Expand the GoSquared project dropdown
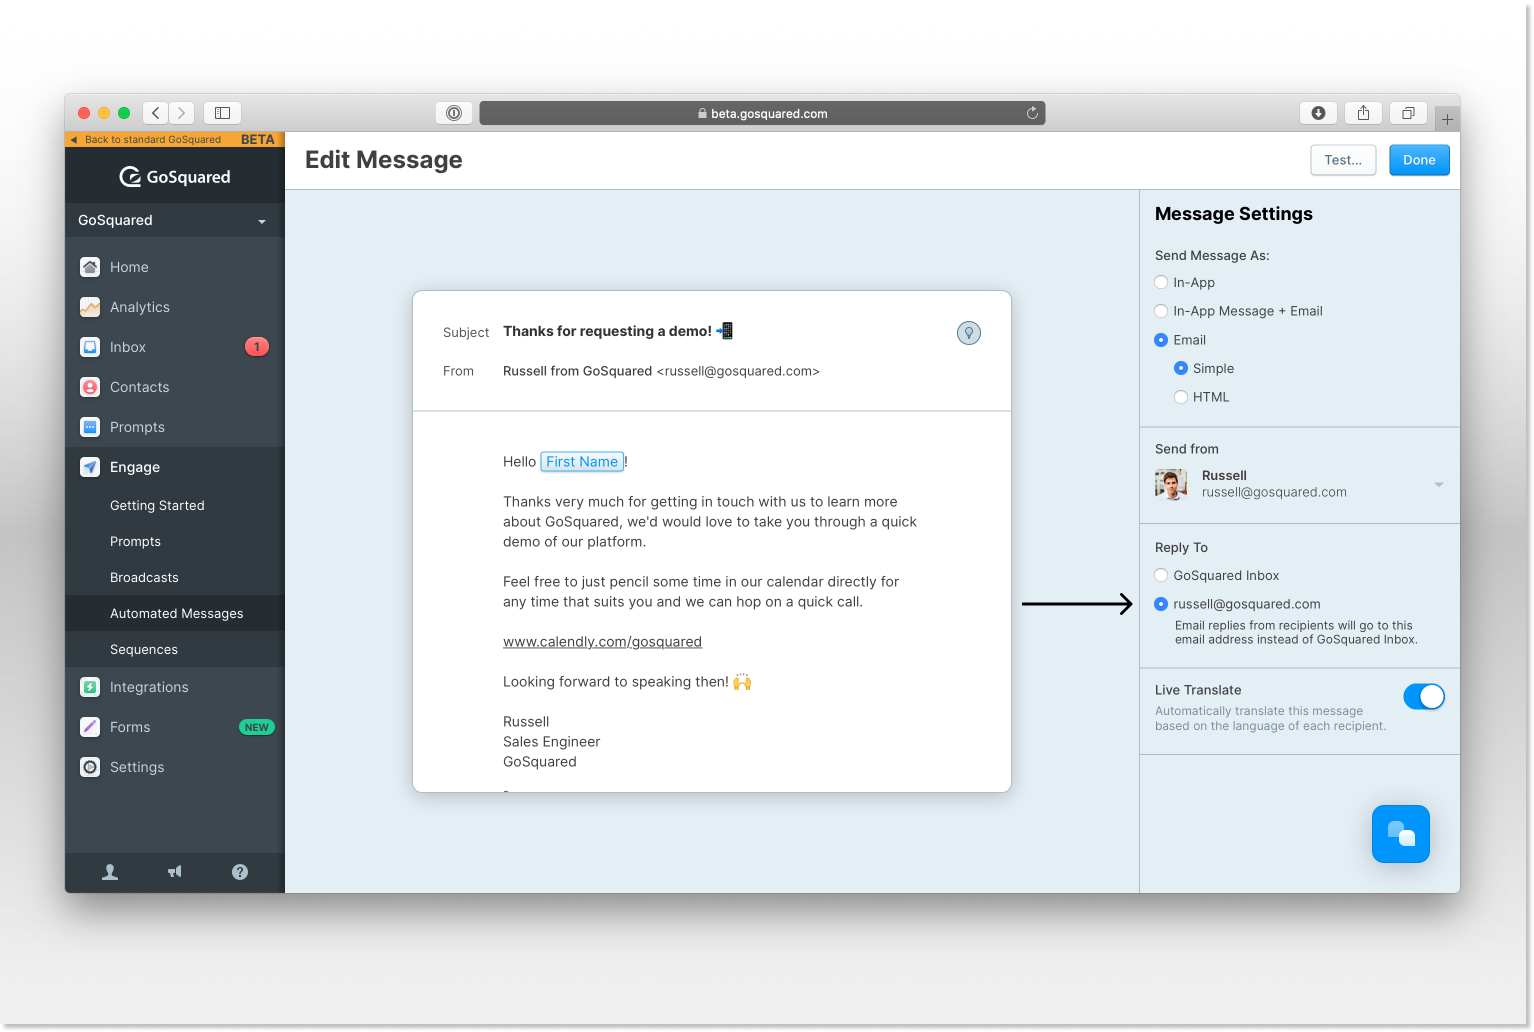Image resolution: width=1534 pixels, height=1032 pixels. (x=175, y=220)
